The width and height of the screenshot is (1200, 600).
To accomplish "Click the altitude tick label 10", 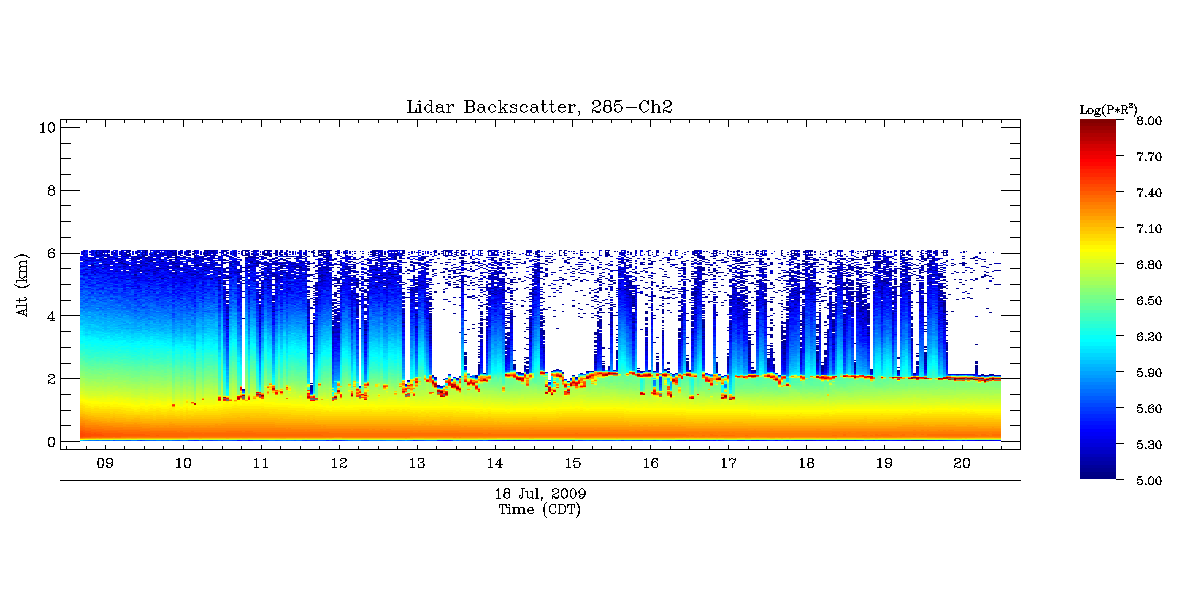I will (x=46, y=127).
